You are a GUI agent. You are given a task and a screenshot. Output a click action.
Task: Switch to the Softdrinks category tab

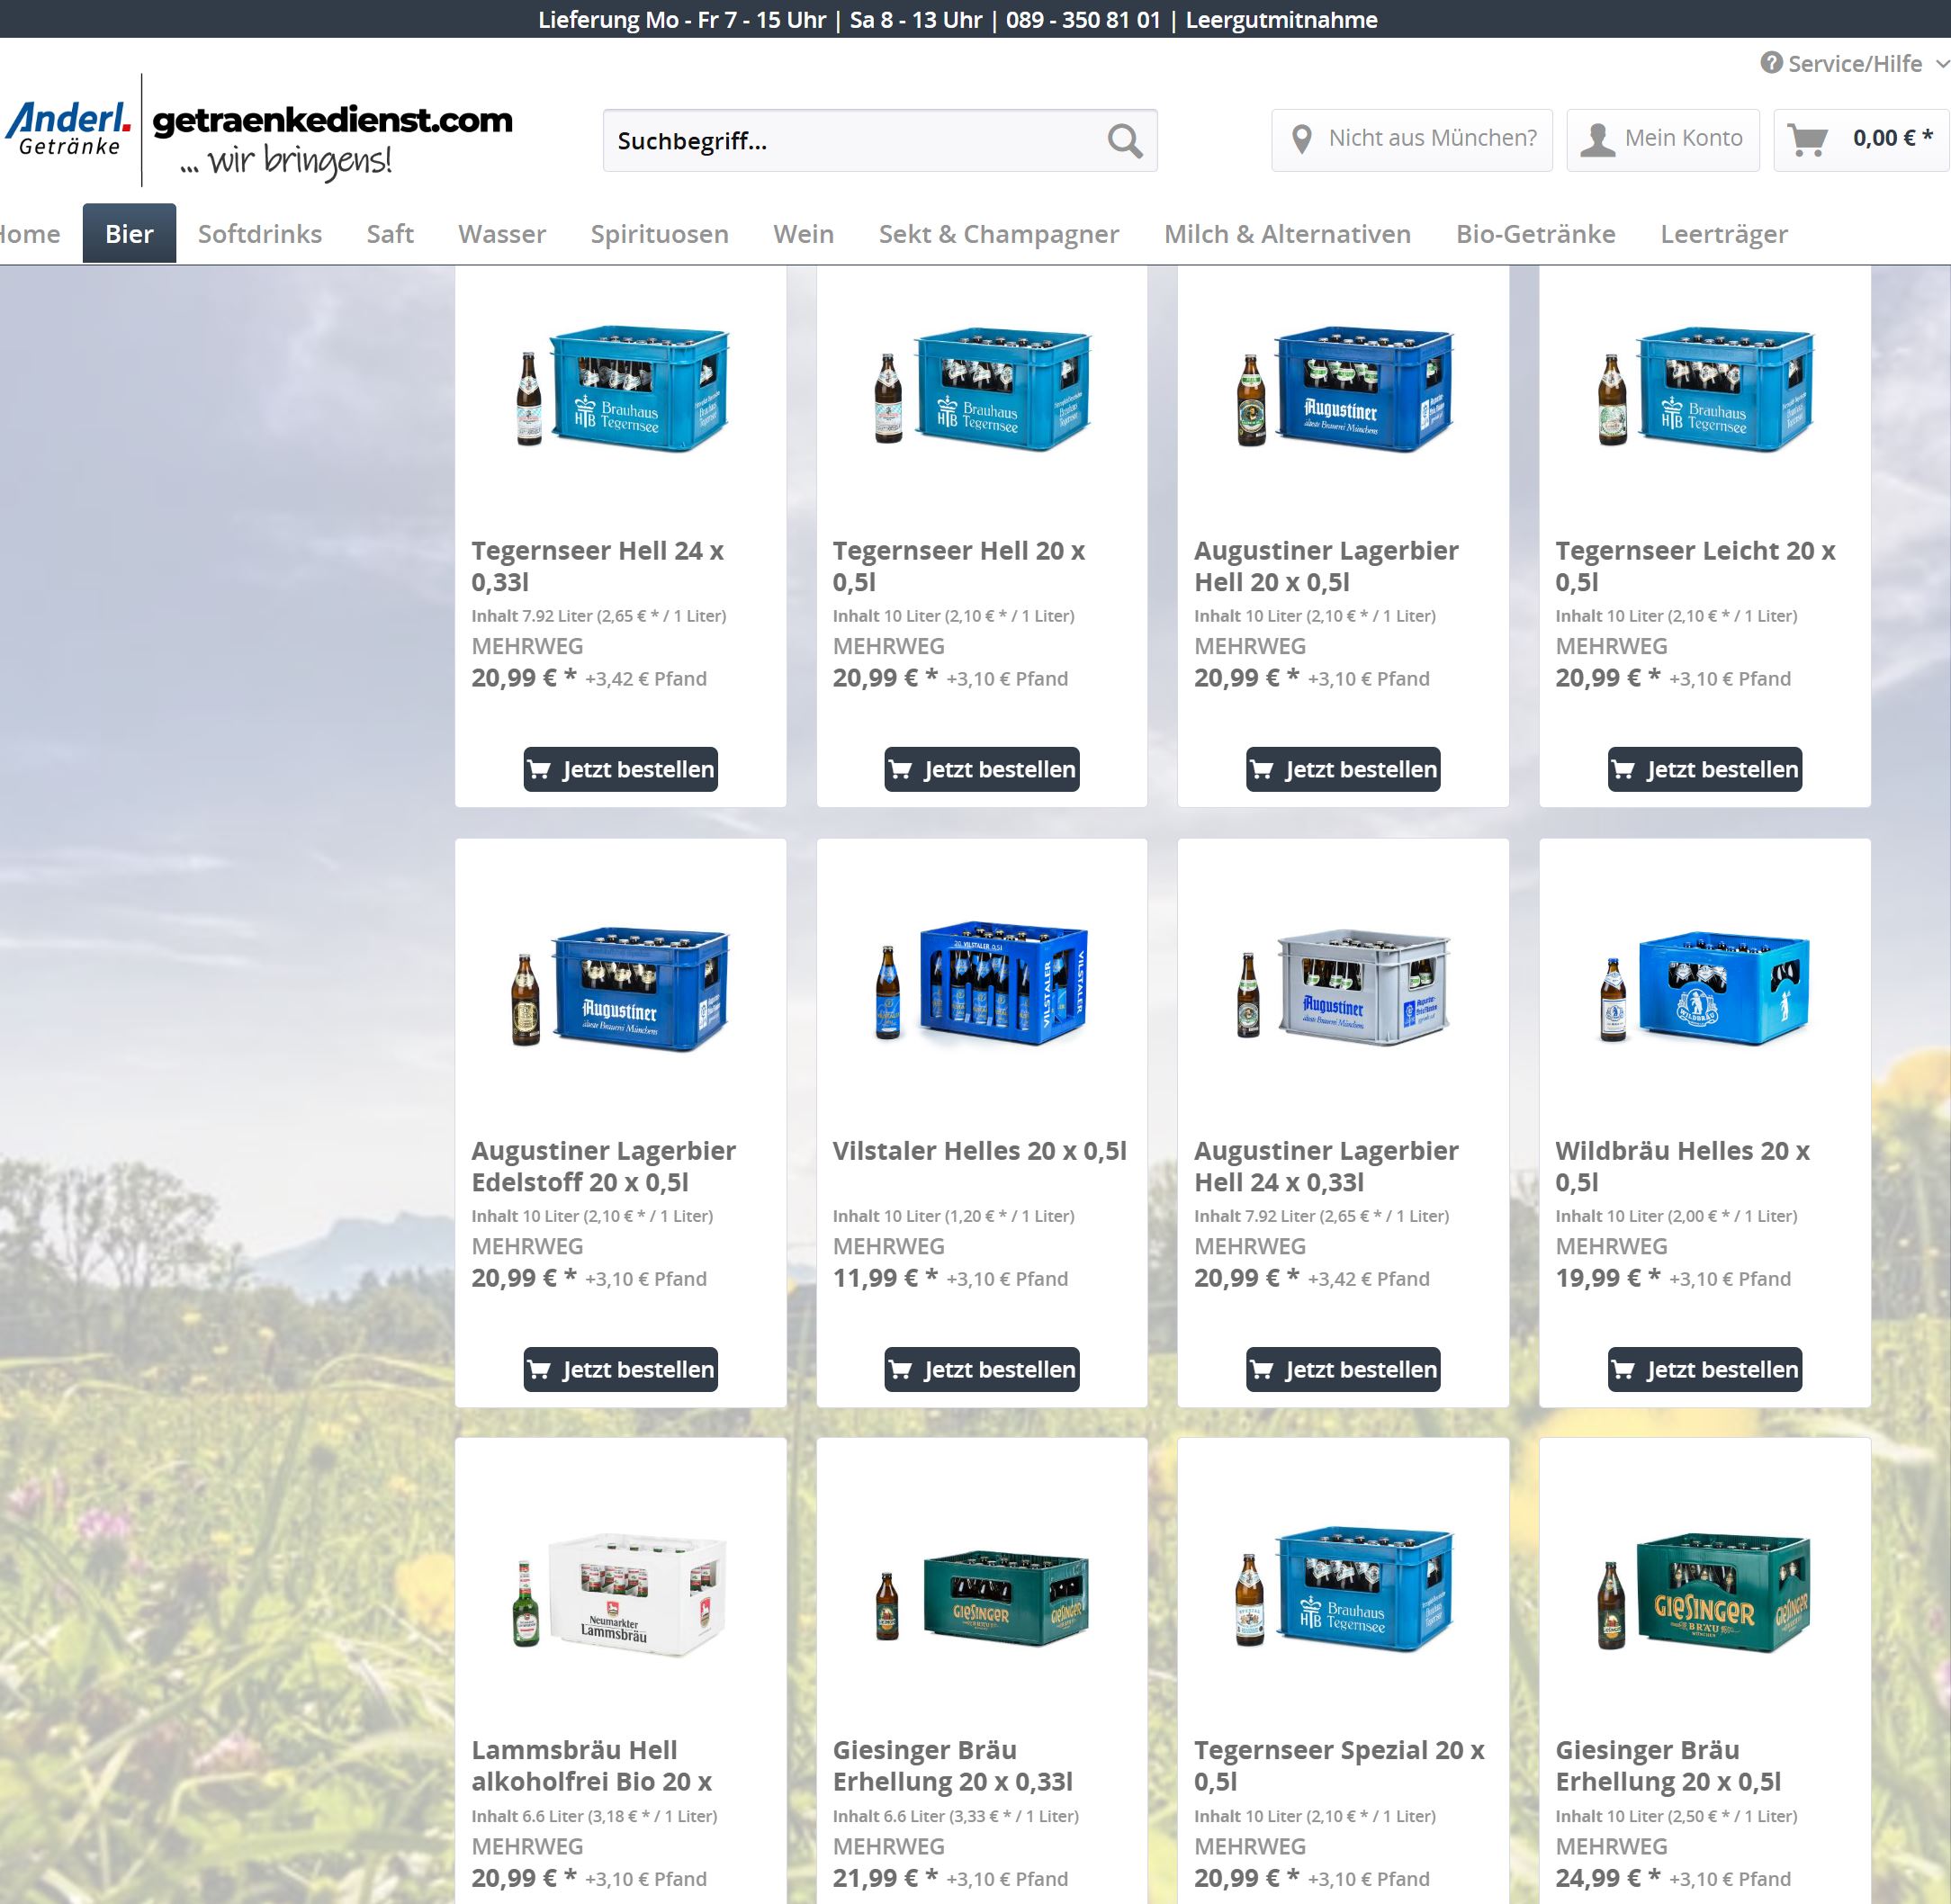tap(260, 233)
